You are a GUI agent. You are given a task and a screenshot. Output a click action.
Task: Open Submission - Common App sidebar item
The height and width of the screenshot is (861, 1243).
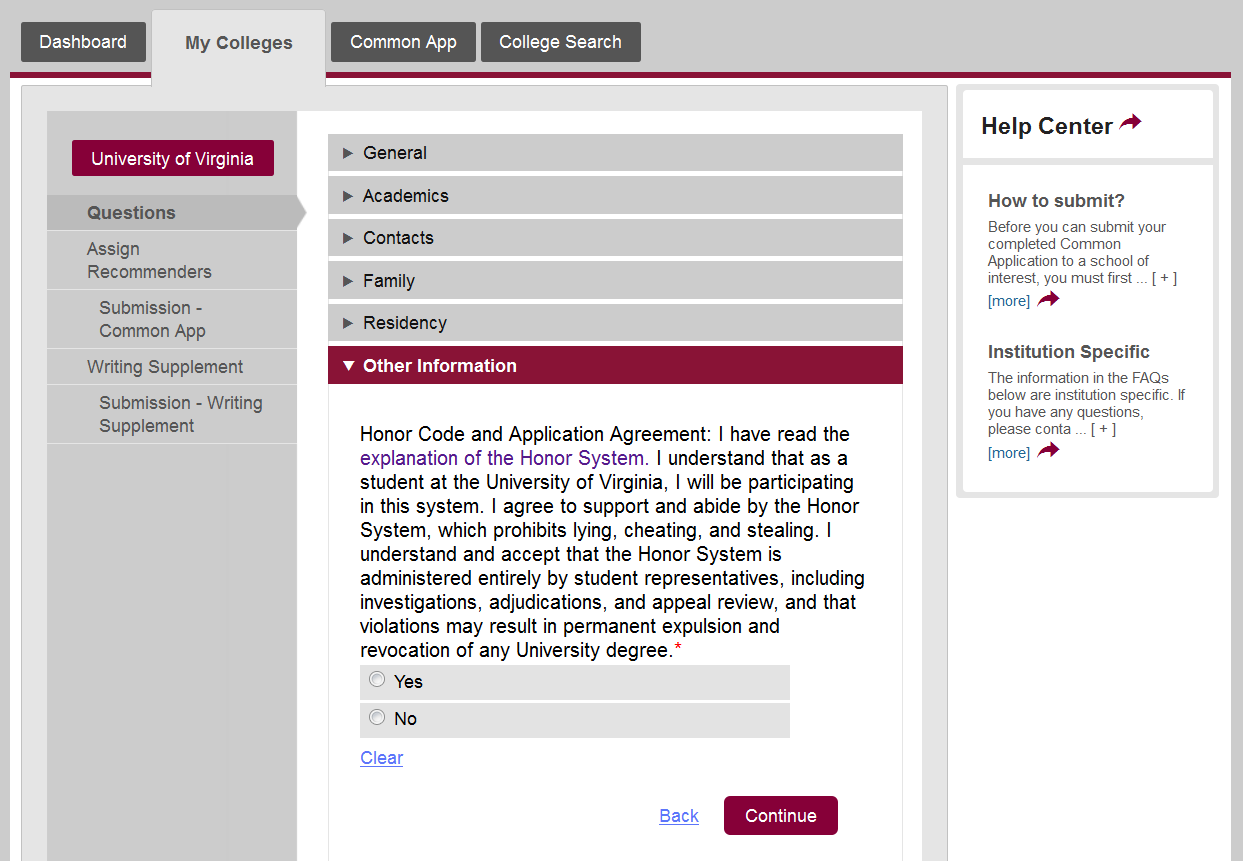pyautogui.click(x=172, y=320)
